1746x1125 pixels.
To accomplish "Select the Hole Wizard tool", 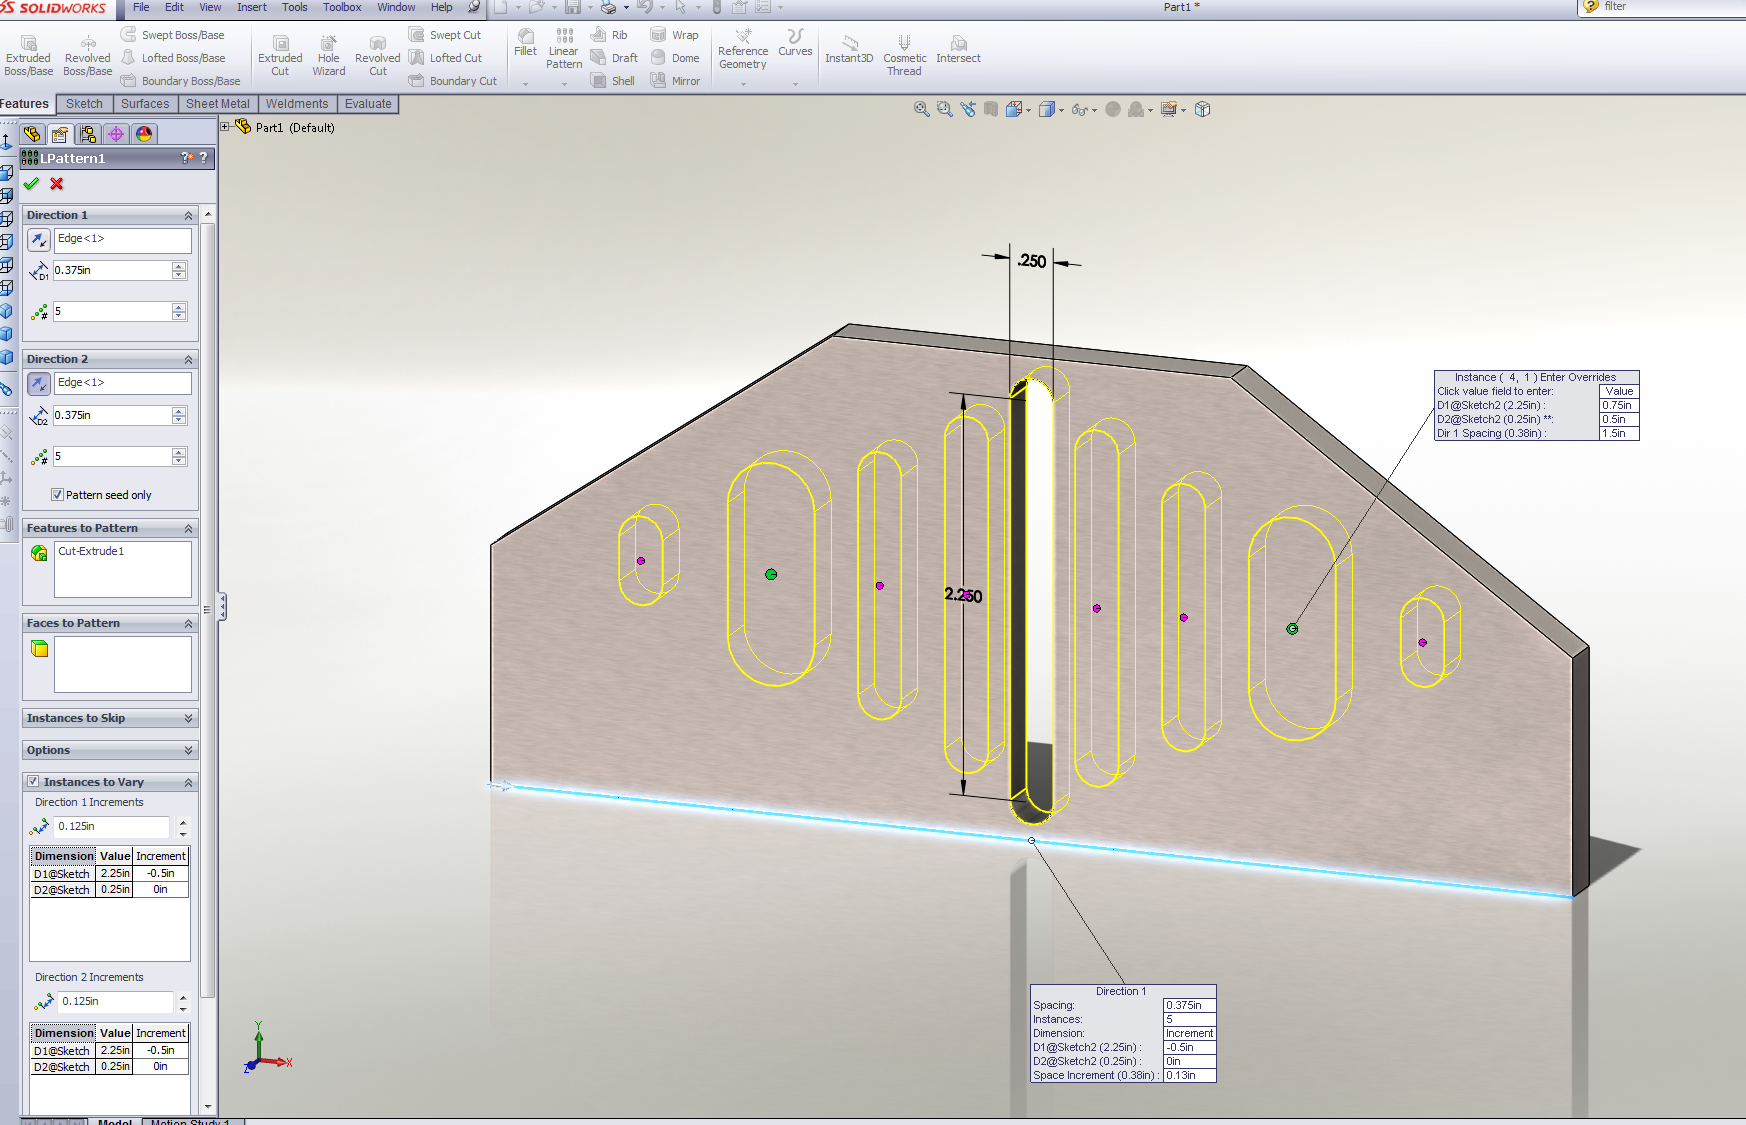I will [x=328, y=45].
